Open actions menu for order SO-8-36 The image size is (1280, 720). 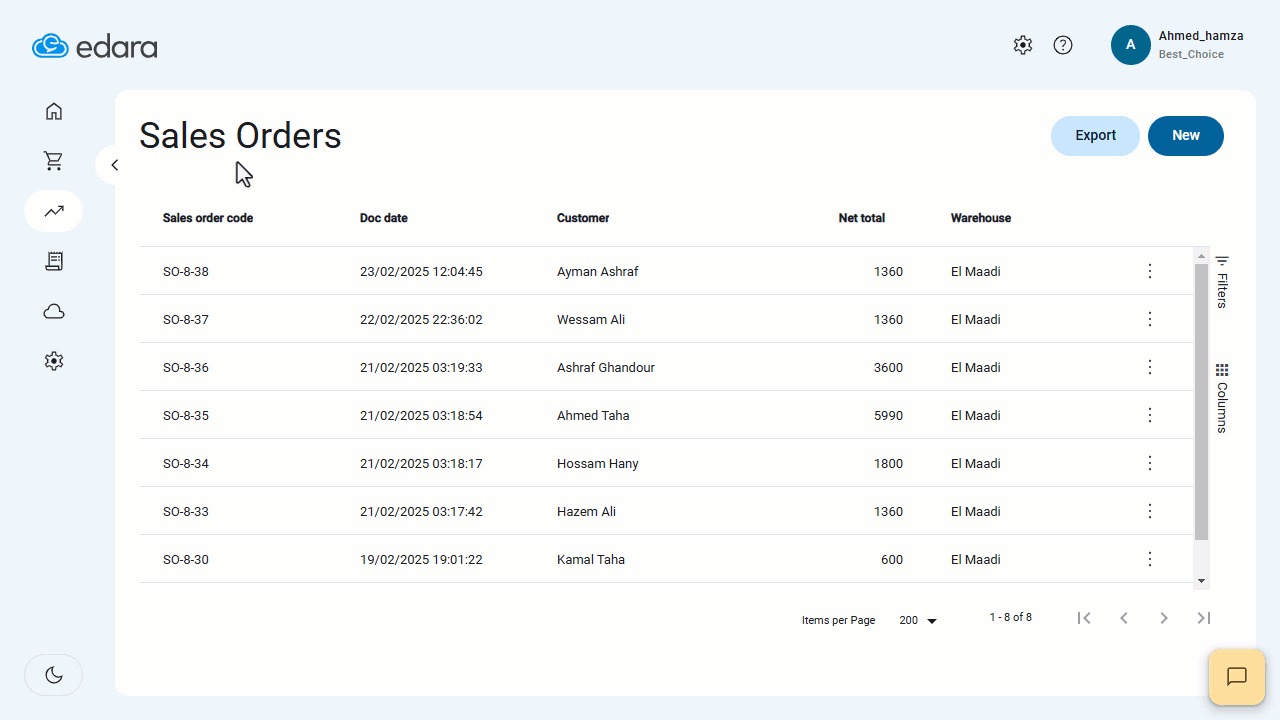[1150, 367]
